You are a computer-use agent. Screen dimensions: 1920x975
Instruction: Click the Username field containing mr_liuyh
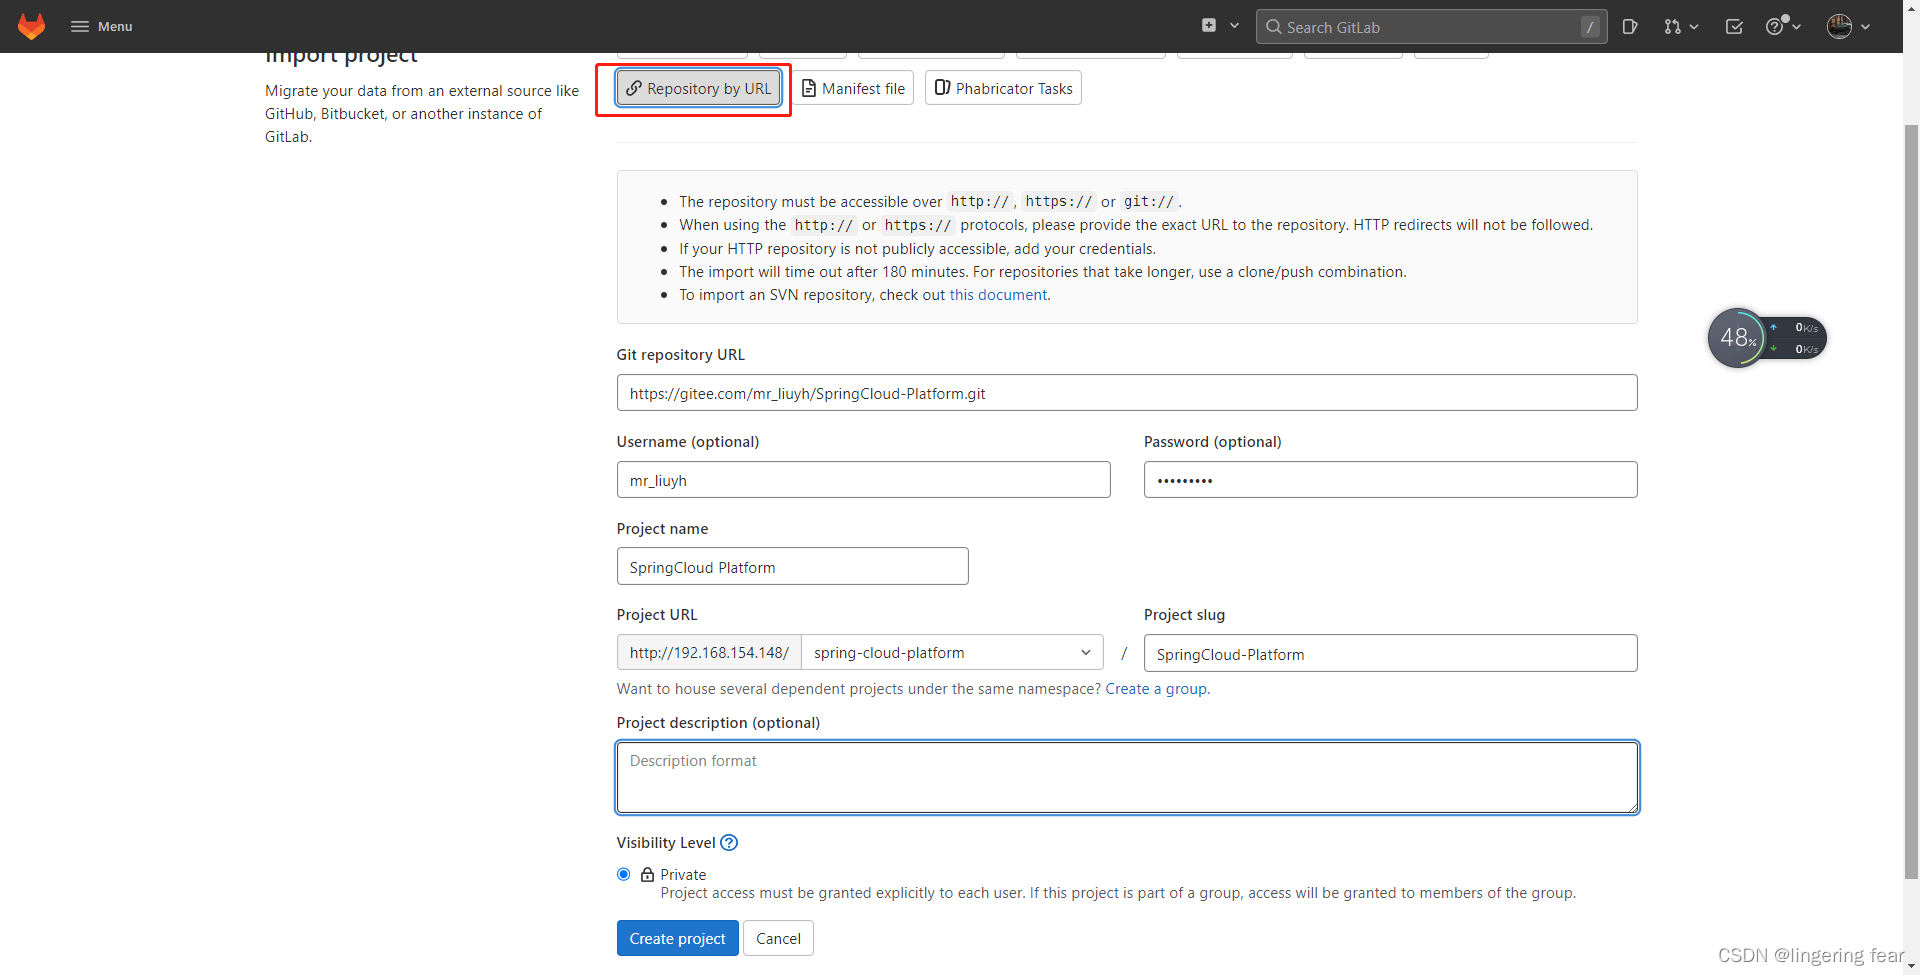[x=864, y=480]
